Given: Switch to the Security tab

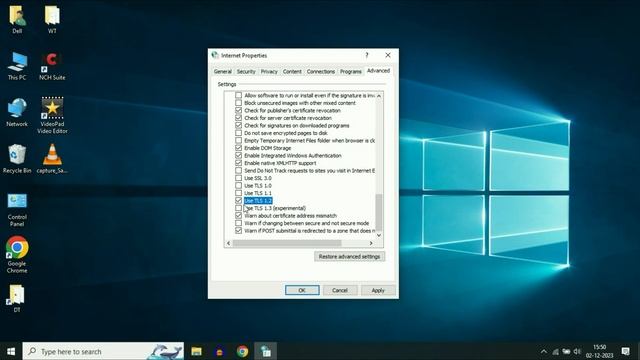Looking at the screenshot, I should click(x=246, y=71).
